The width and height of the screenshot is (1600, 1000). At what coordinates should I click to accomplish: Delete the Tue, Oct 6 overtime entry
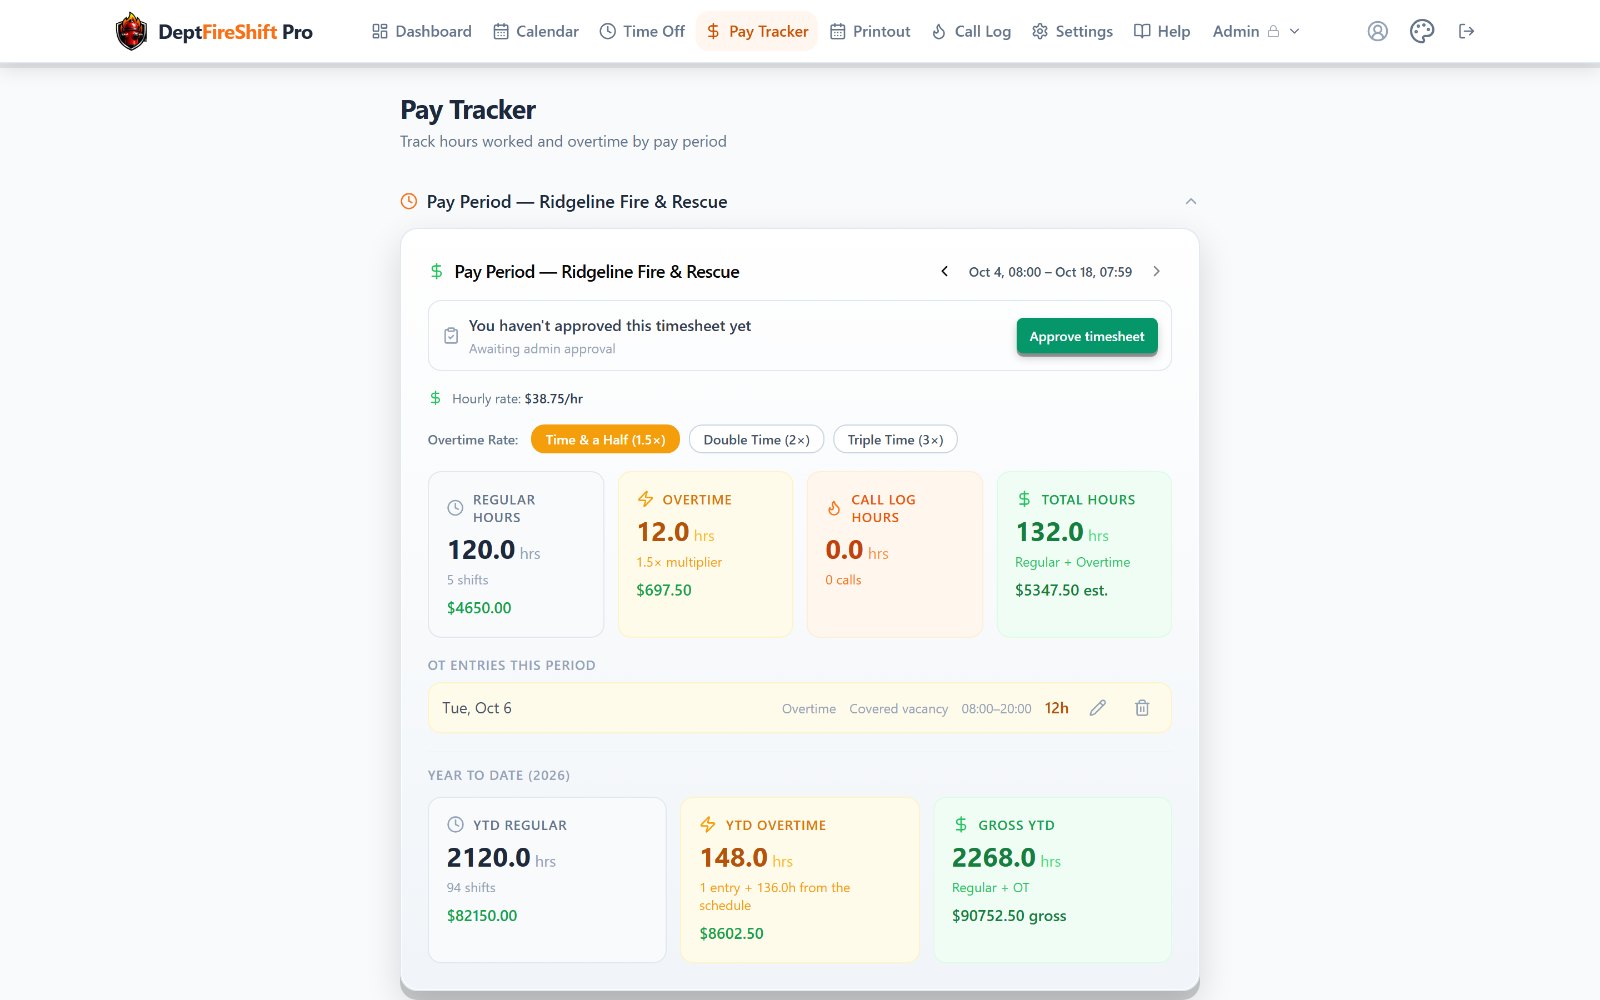[x=1142, y=708]
